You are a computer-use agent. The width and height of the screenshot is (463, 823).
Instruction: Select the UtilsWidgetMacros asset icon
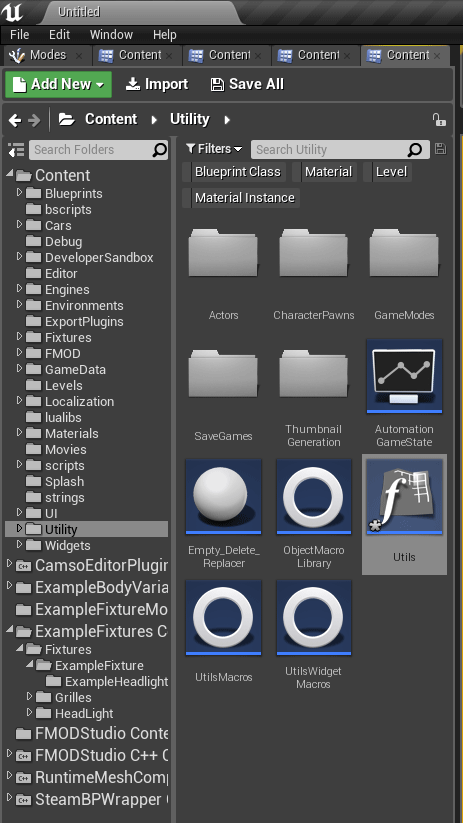click(314, 617)
